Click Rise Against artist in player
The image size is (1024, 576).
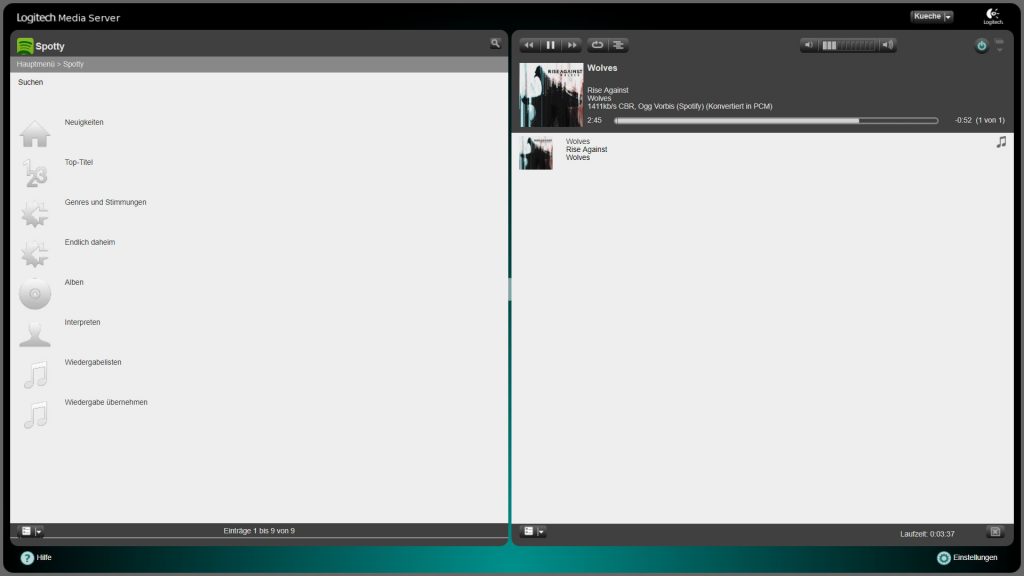pos(607,90)
